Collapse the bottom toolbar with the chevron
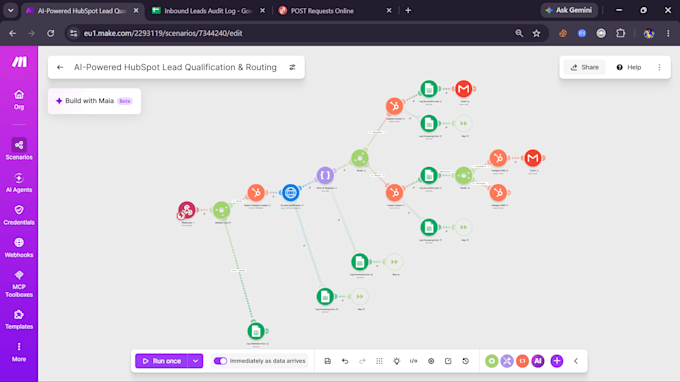 point(576,361)
